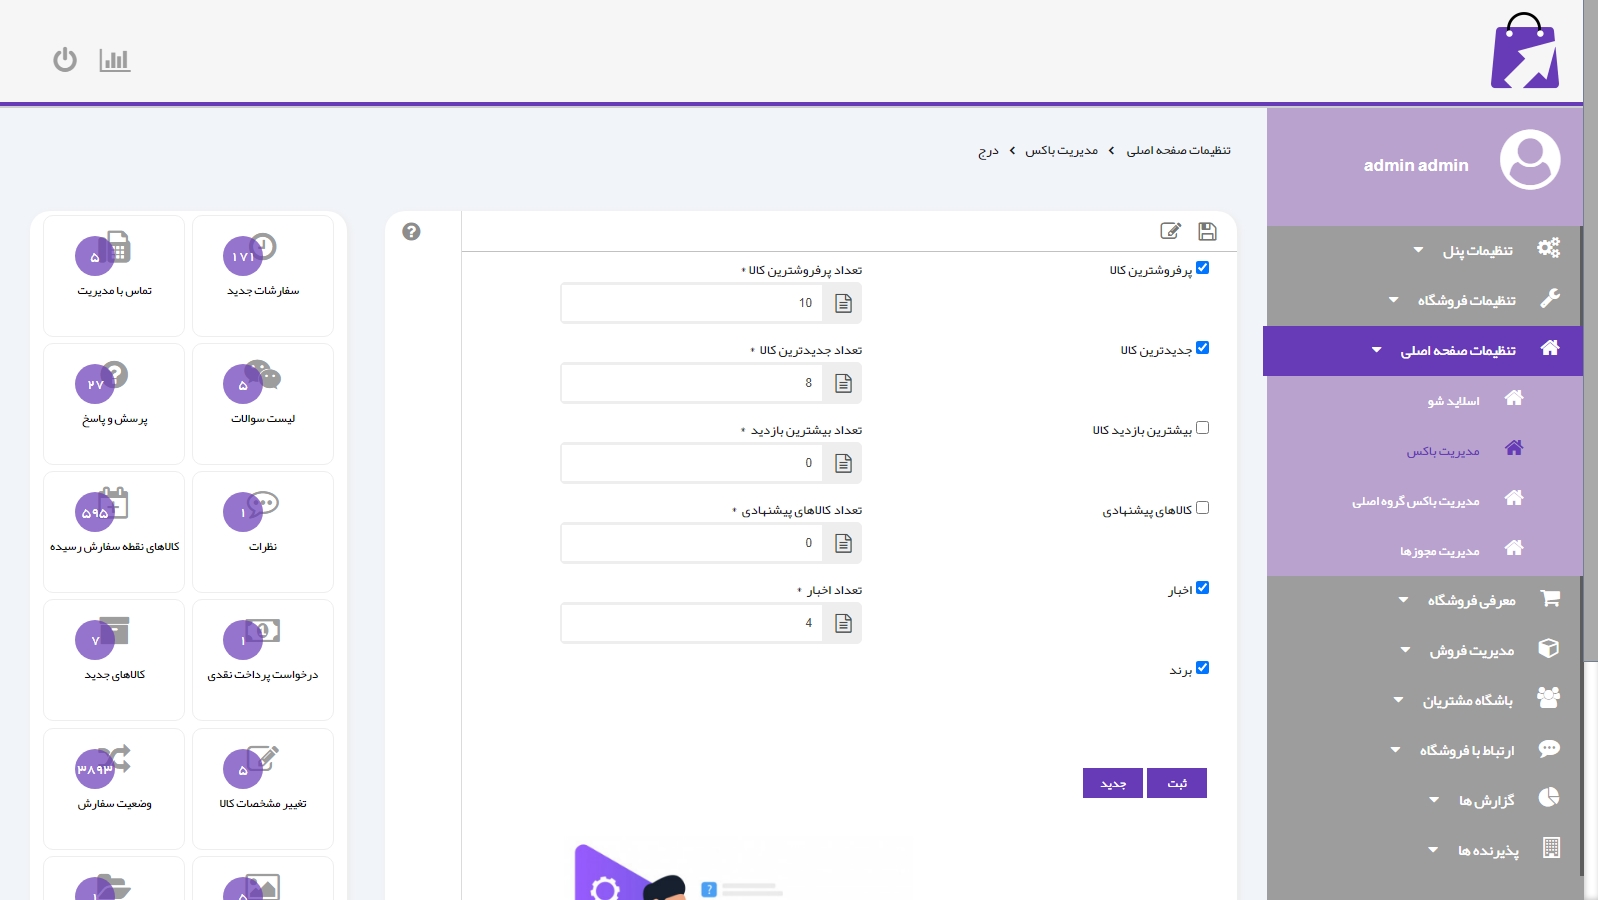Screen dimensions: 1598x900
Task: Click the wrench icon for تنظیمات فروشگاه
Action: click(x=1550, y=298)
